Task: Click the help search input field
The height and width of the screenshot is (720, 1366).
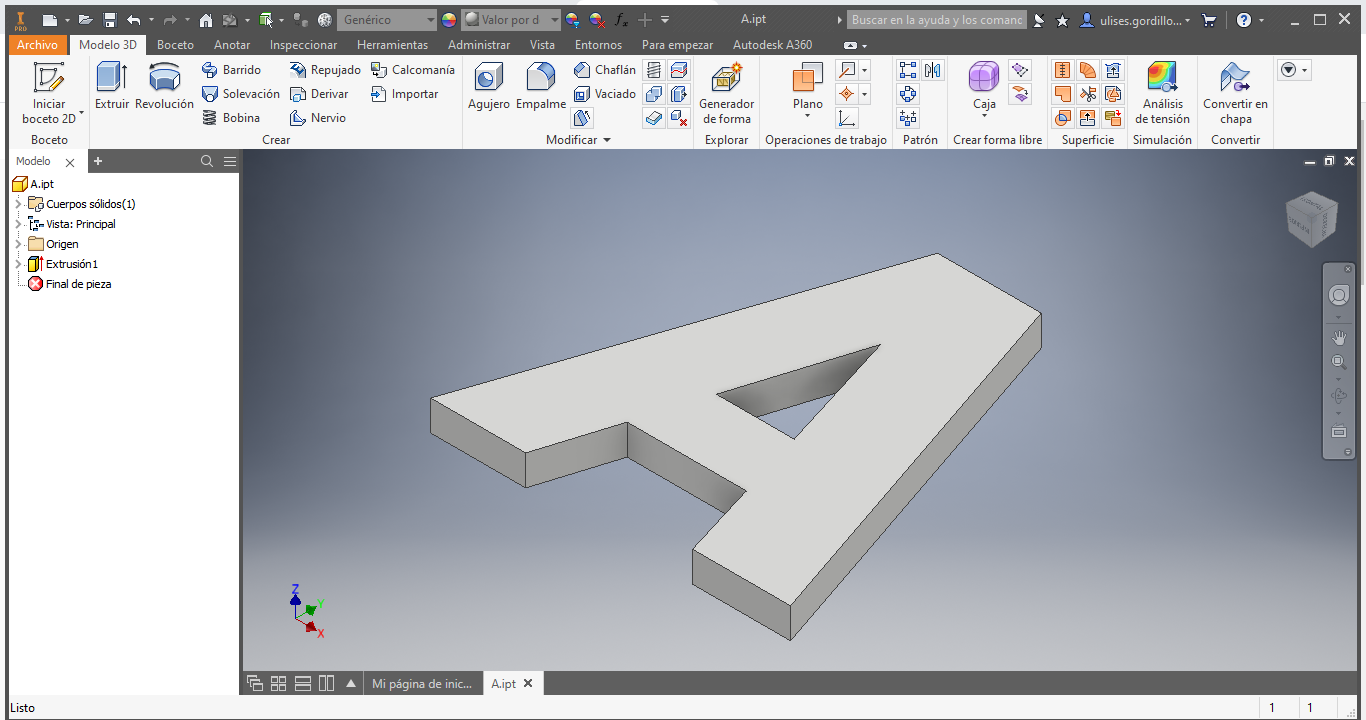Action: tap(936, 20)
